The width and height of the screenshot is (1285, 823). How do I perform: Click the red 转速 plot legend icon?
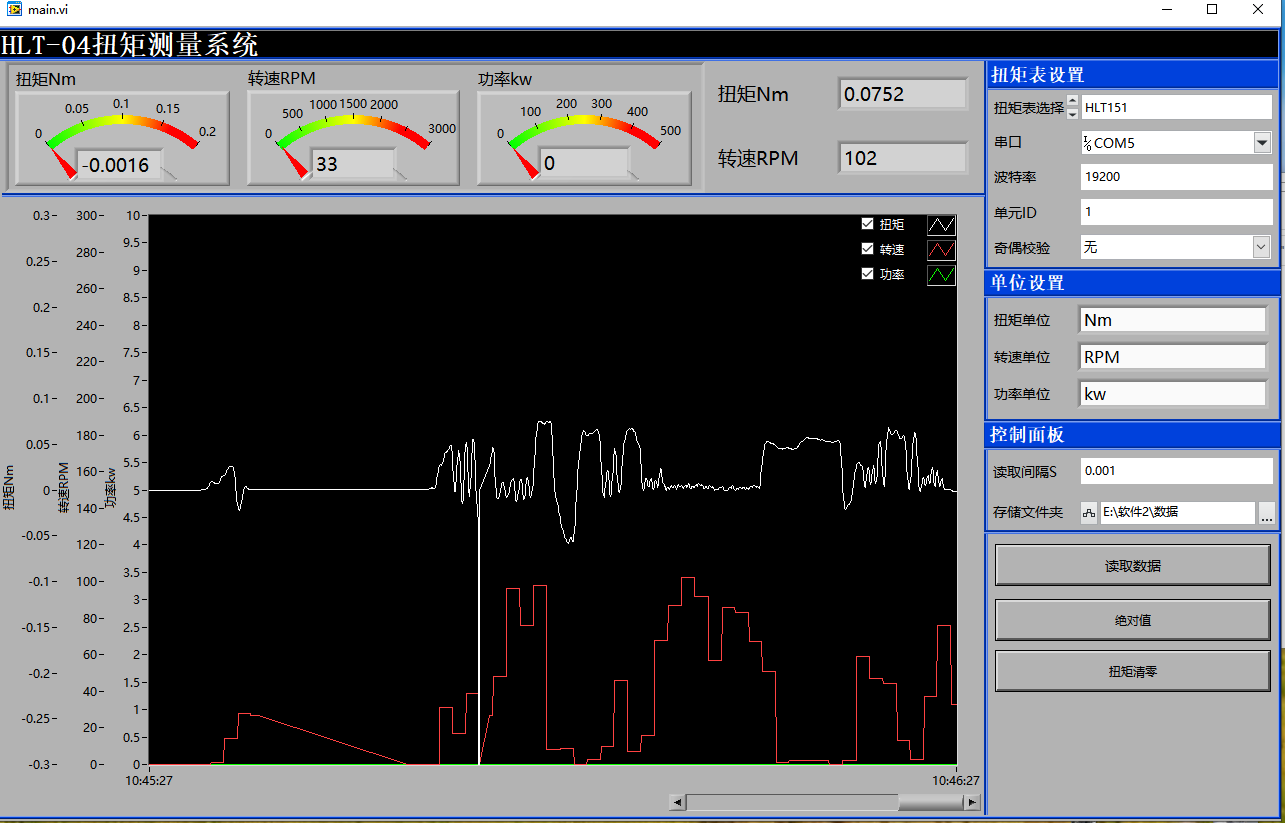pyautogui.click(x=941, y=250)
